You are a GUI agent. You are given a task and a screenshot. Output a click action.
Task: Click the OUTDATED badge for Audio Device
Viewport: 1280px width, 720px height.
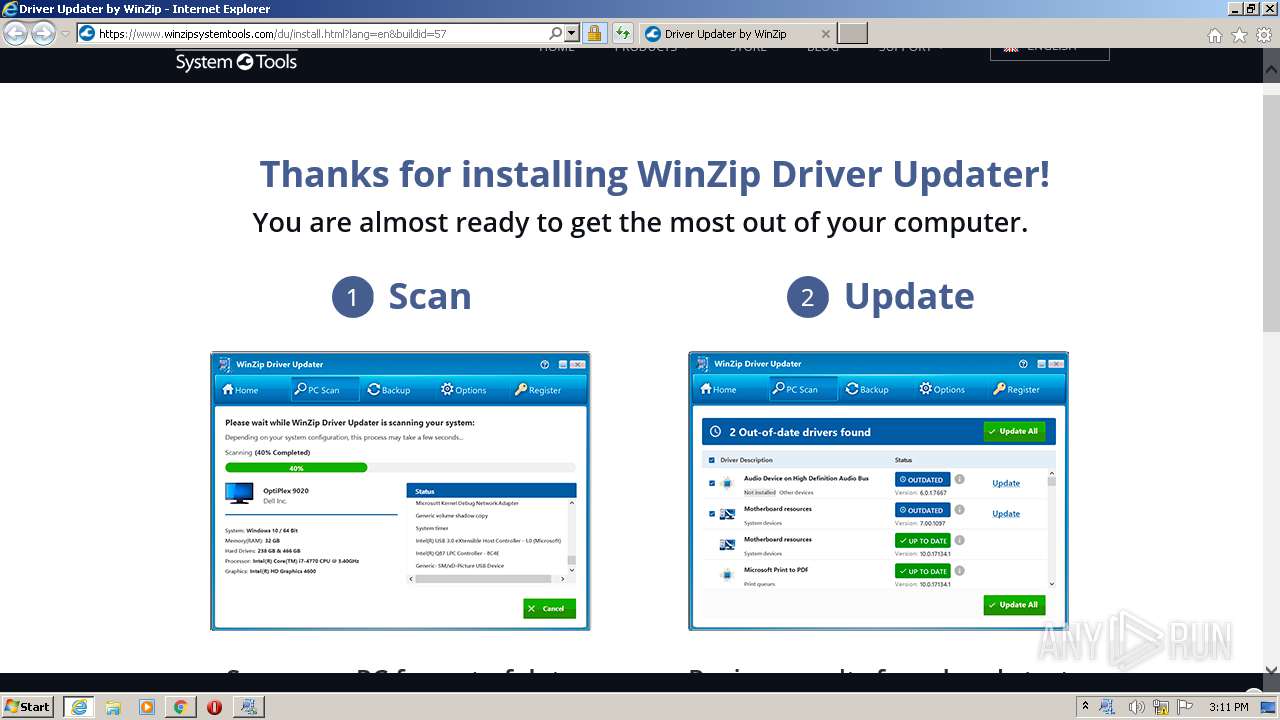coord(922,480)
